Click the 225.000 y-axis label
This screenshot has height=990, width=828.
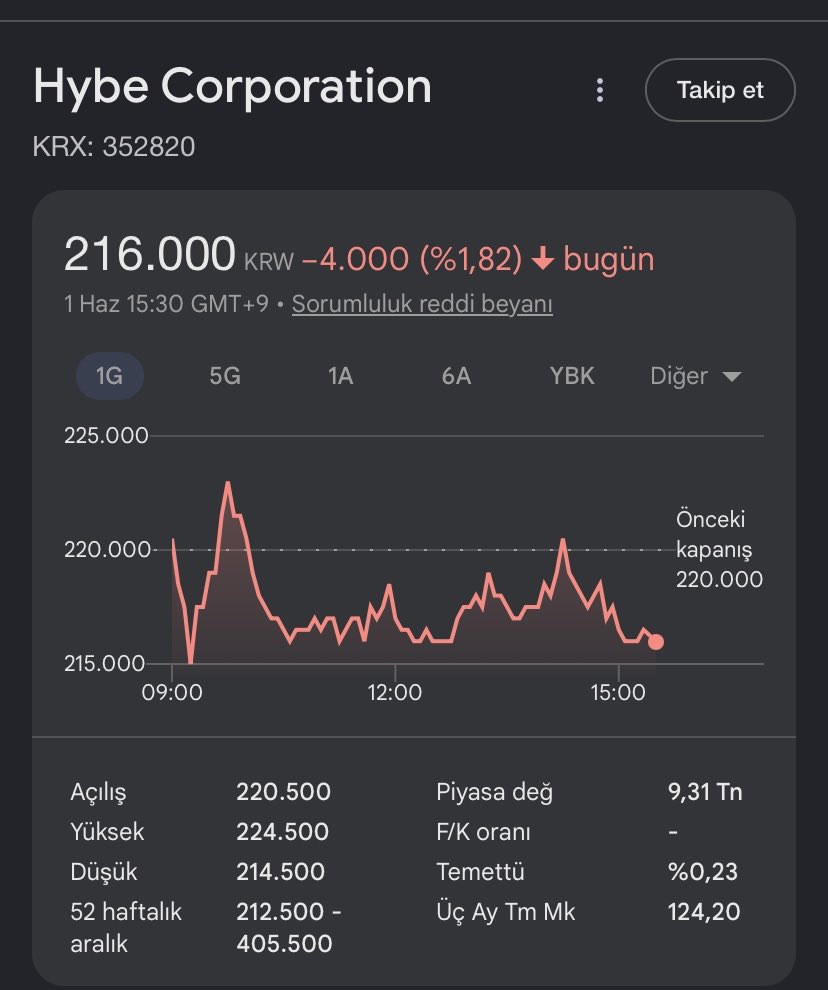point(106,435)
